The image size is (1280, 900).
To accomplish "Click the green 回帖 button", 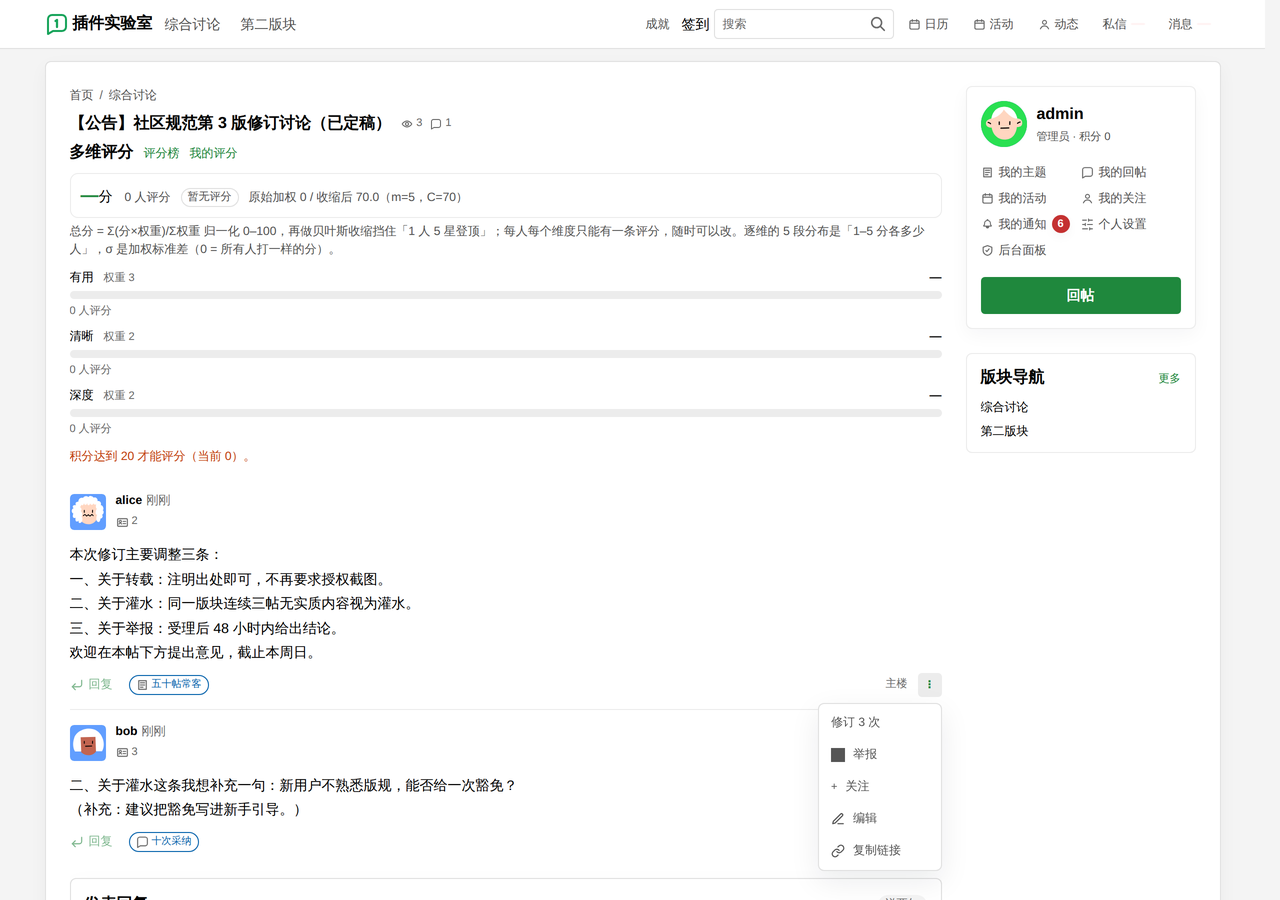I will pyautogui.click(x=1081, y=296).
